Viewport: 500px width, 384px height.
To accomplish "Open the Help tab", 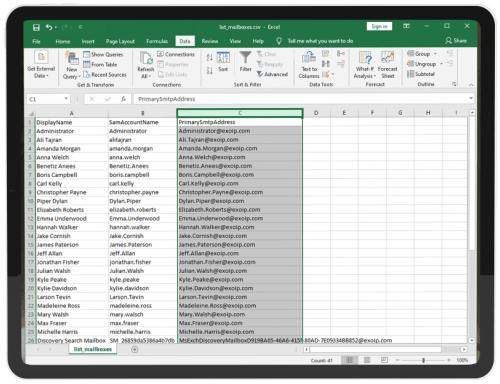I will pyautogui.click(x=258, y=41).
